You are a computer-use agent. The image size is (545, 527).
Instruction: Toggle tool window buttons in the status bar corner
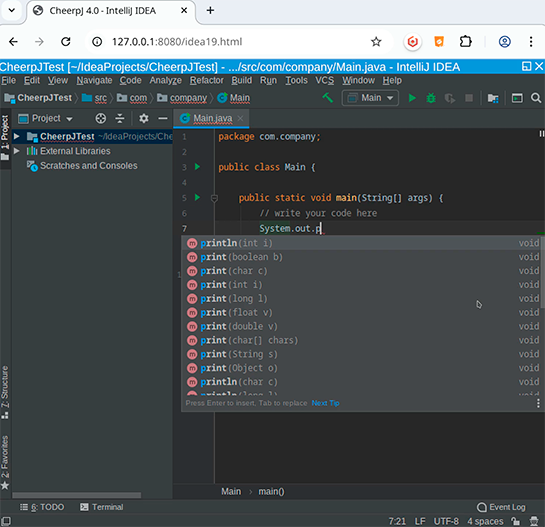pyautogui.click(x=6, y=521)
